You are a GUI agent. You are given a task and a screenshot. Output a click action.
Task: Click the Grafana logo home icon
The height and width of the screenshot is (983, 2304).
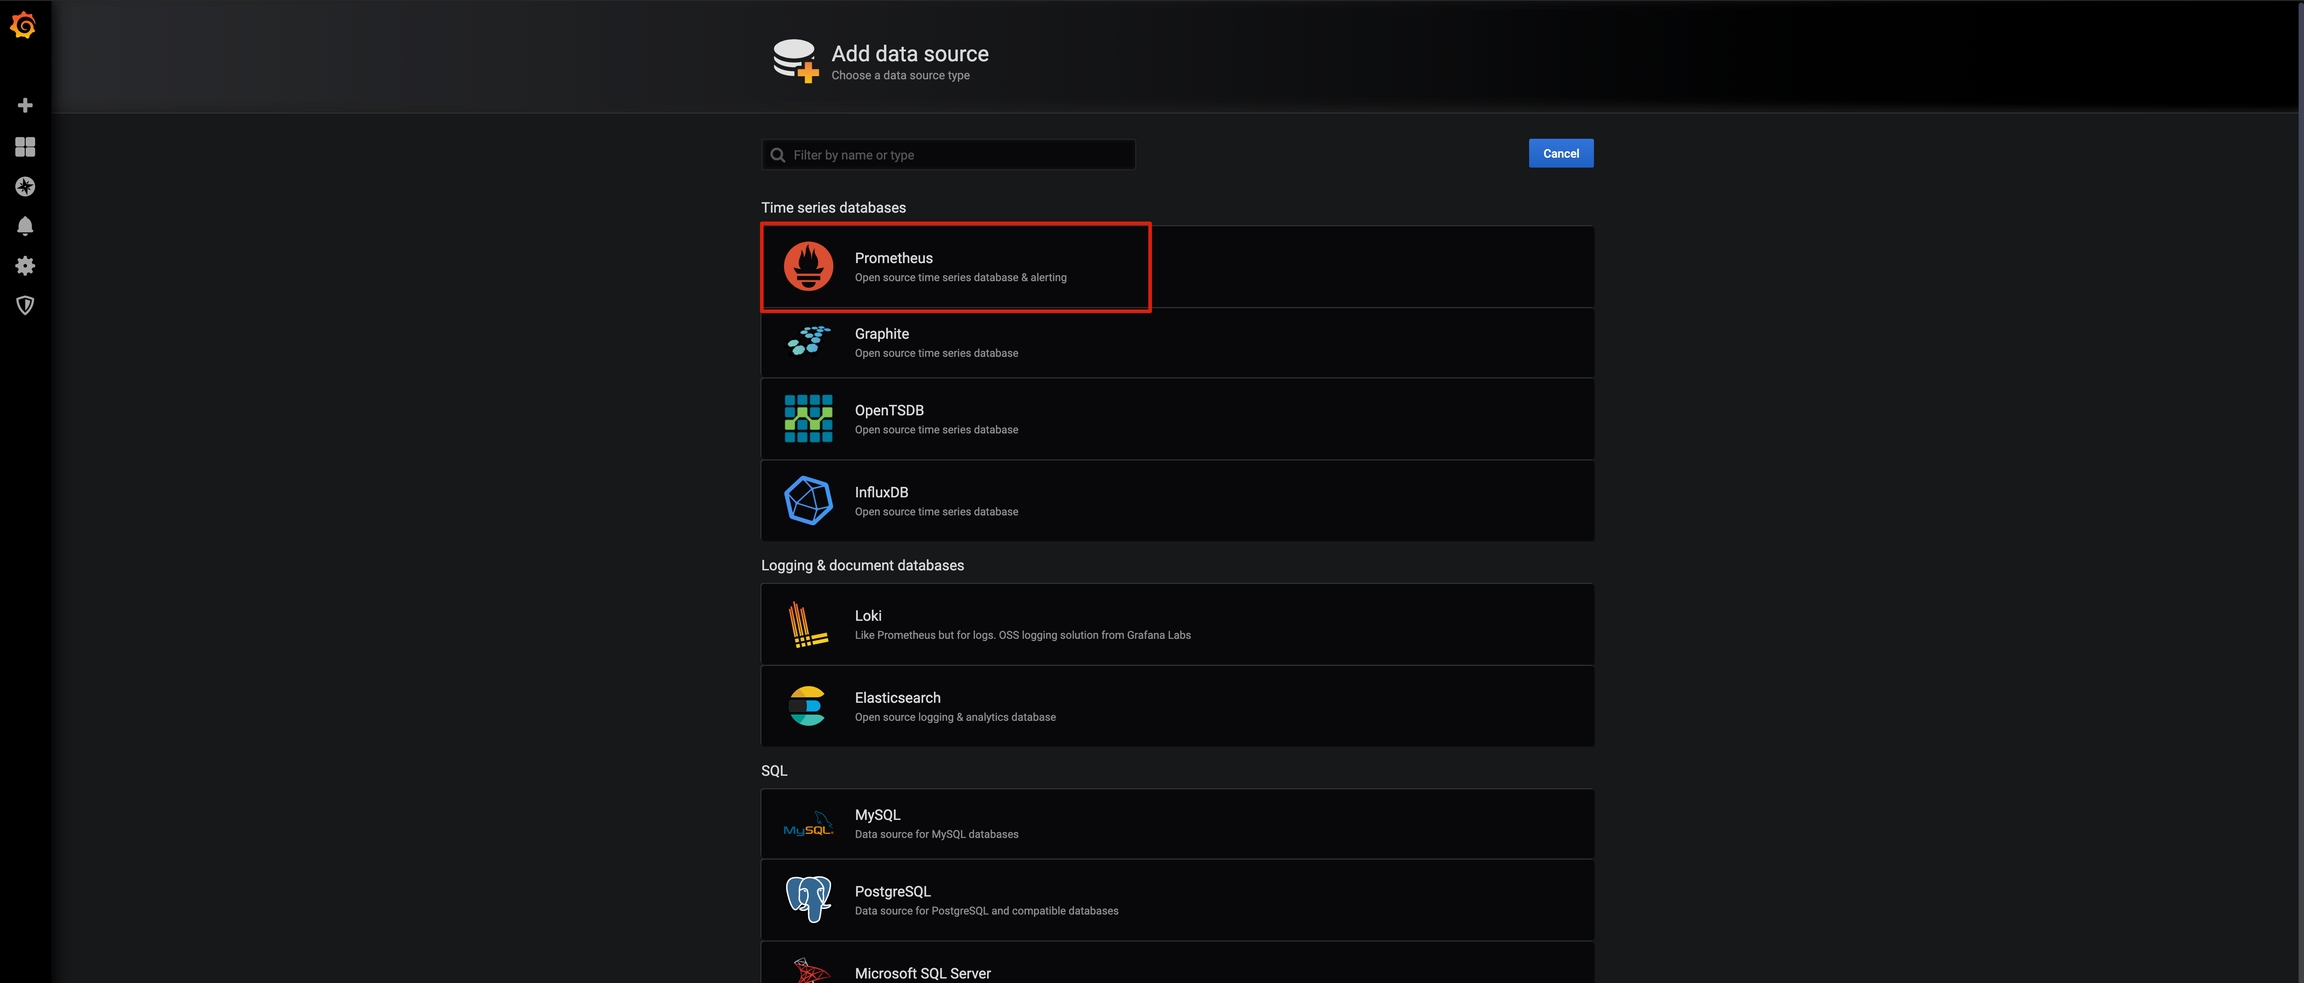pos(23,25)
